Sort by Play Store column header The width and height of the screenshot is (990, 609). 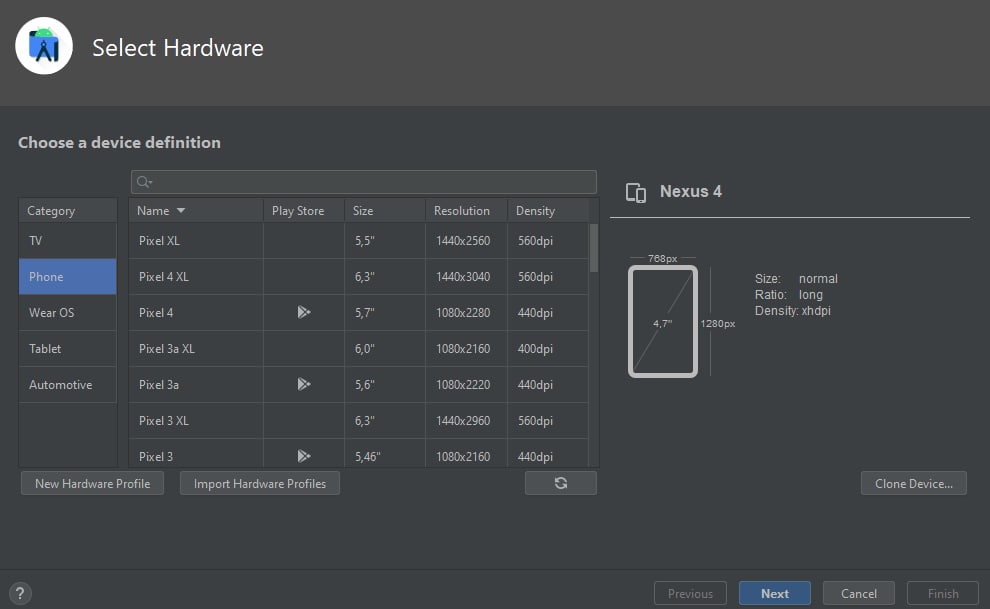pyautogui.click(x=304, y=210)
